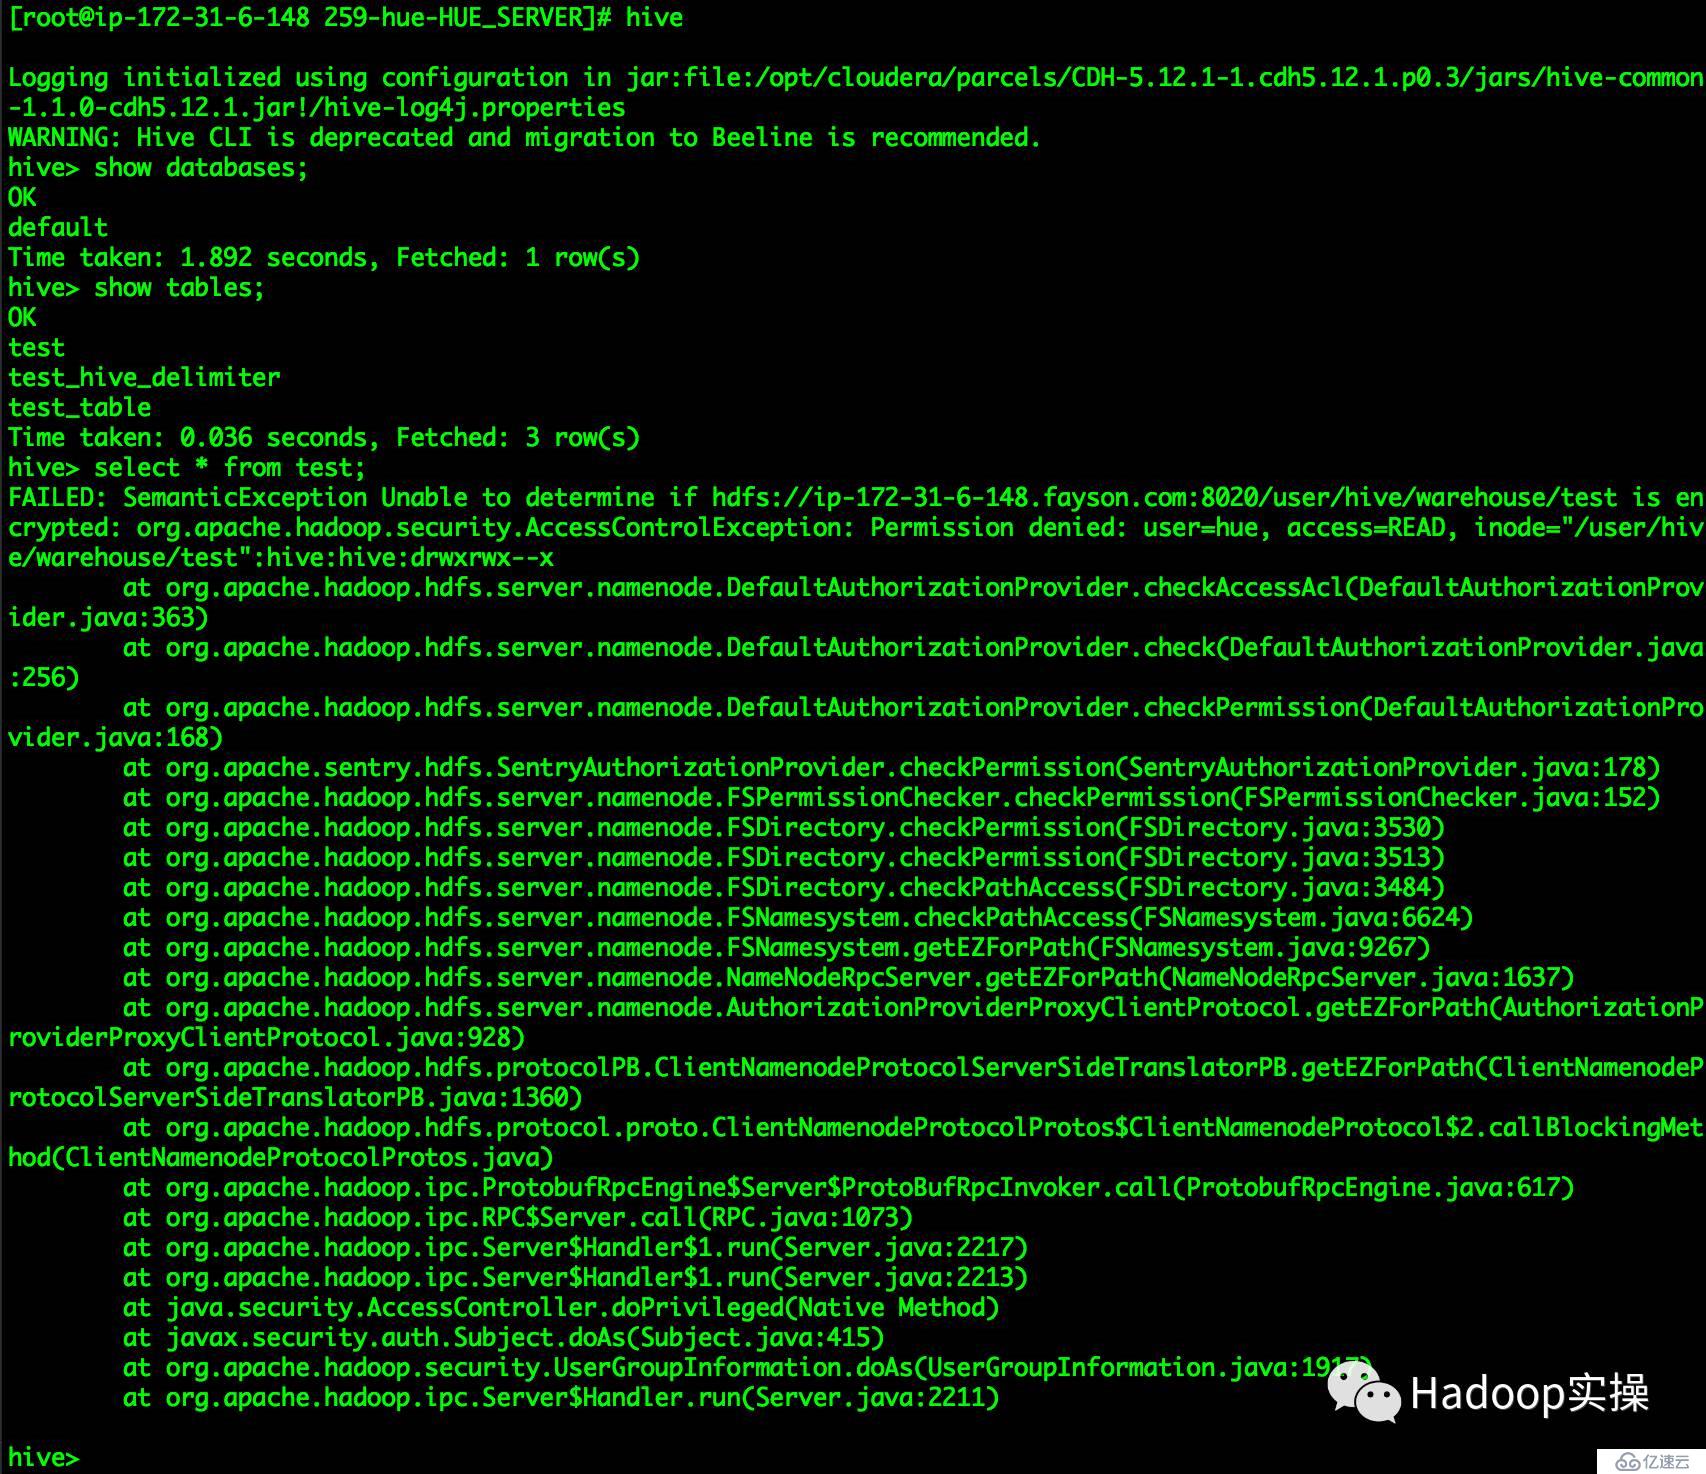Viewport: 1706px width, 1474px height.
Task: Click the 'default' database result row
Action: [58, 228]
